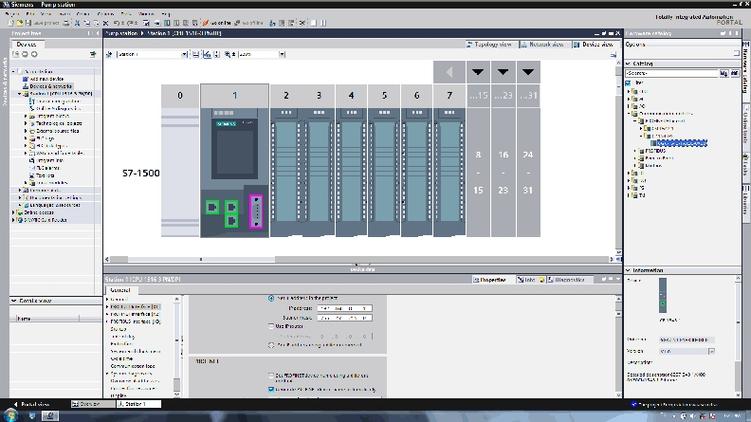Save the project with the toolbar disk icon
The width and height of the screenshot is (751, 422).
click(x=28, y=23)
